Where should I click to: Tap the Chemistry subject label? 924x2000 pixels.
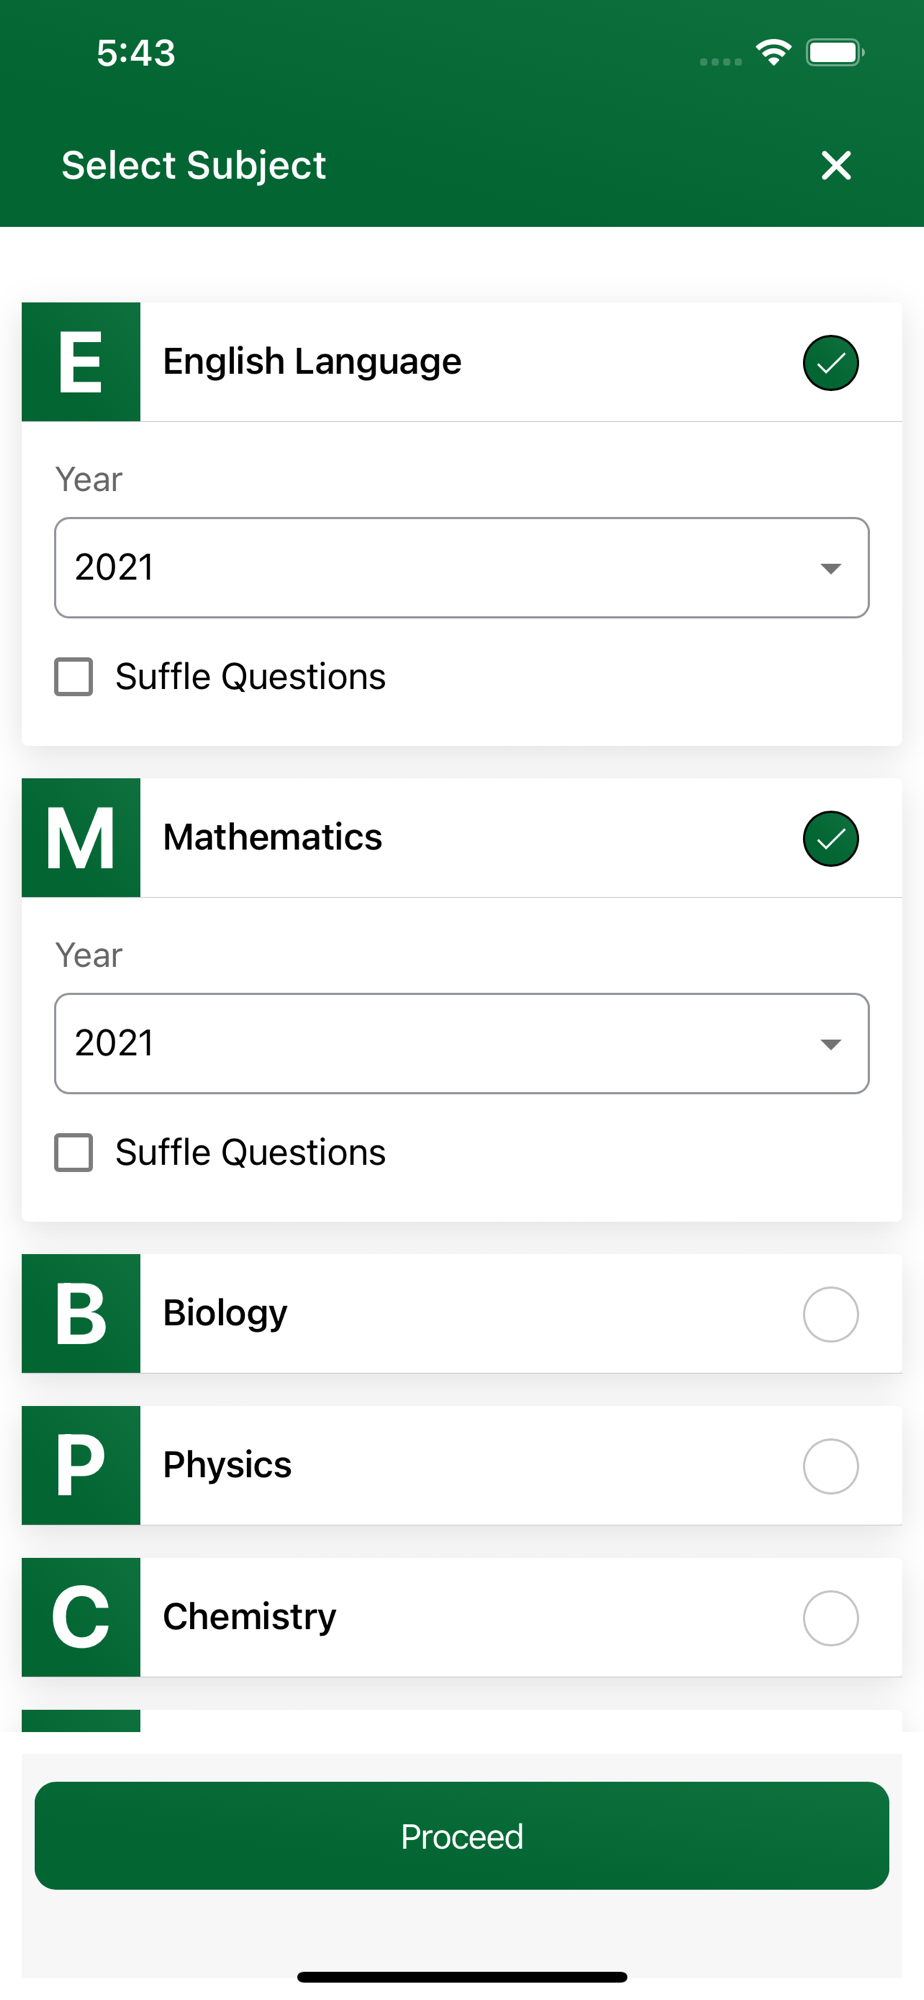pos(249,1617)
